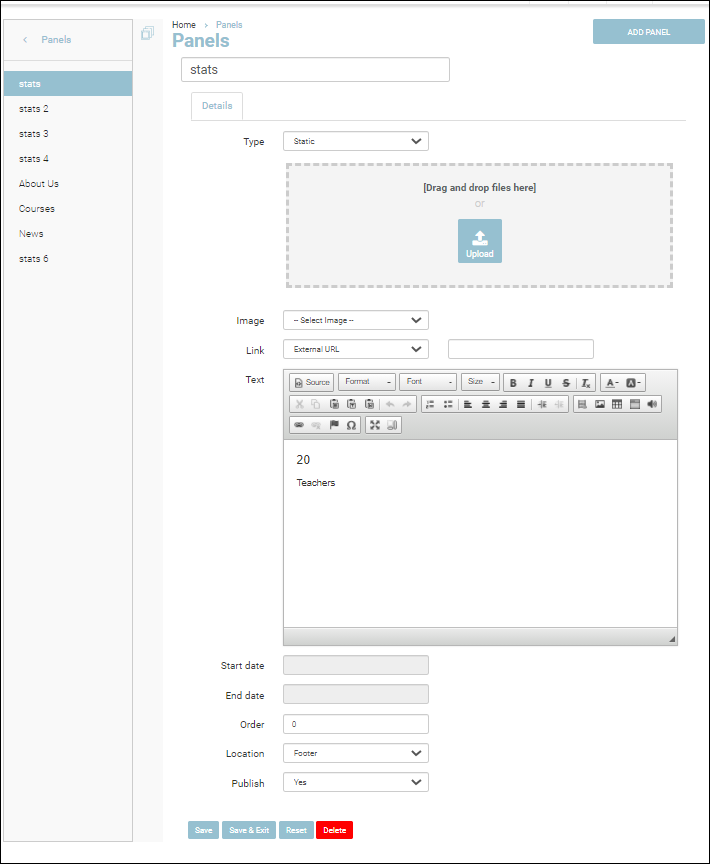Open the Type dropdown showing Static
This screenshot has width=710, height=864.
click(x=355, y=141)
